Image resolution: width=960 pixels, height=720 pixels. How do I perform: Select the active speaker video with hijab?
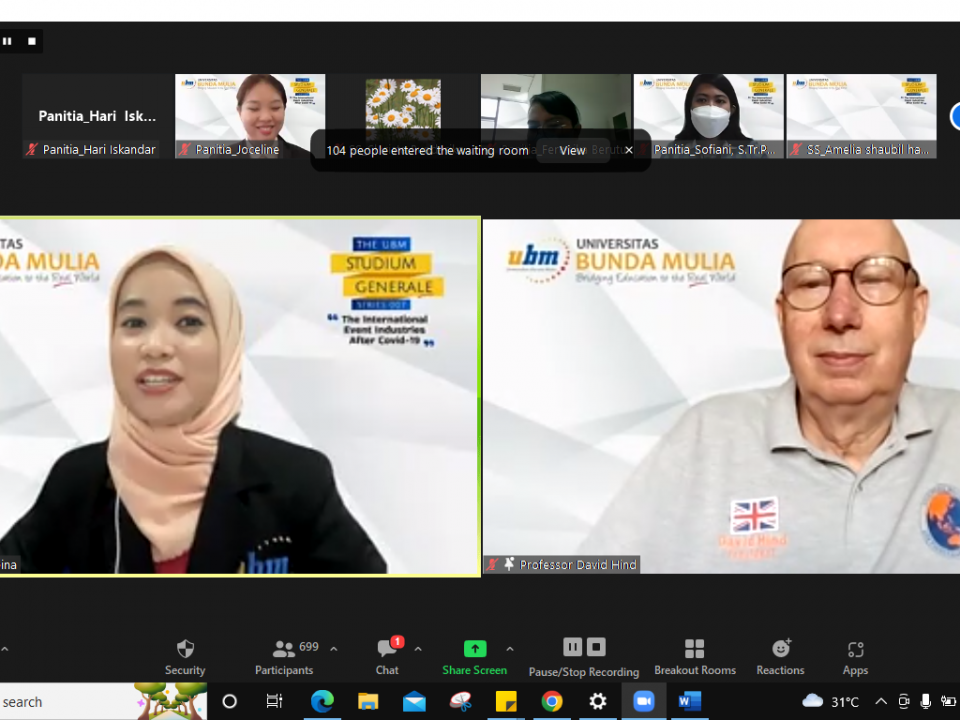(239, 397)
